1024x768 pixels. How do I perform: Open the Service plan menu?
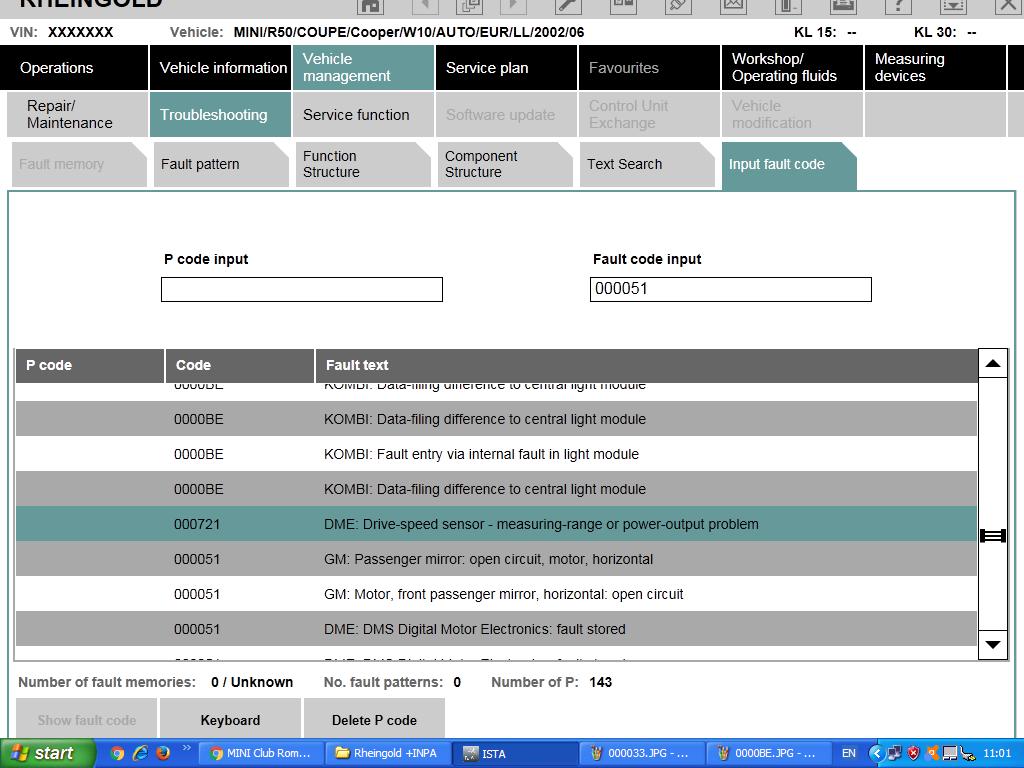click(506, 68)
